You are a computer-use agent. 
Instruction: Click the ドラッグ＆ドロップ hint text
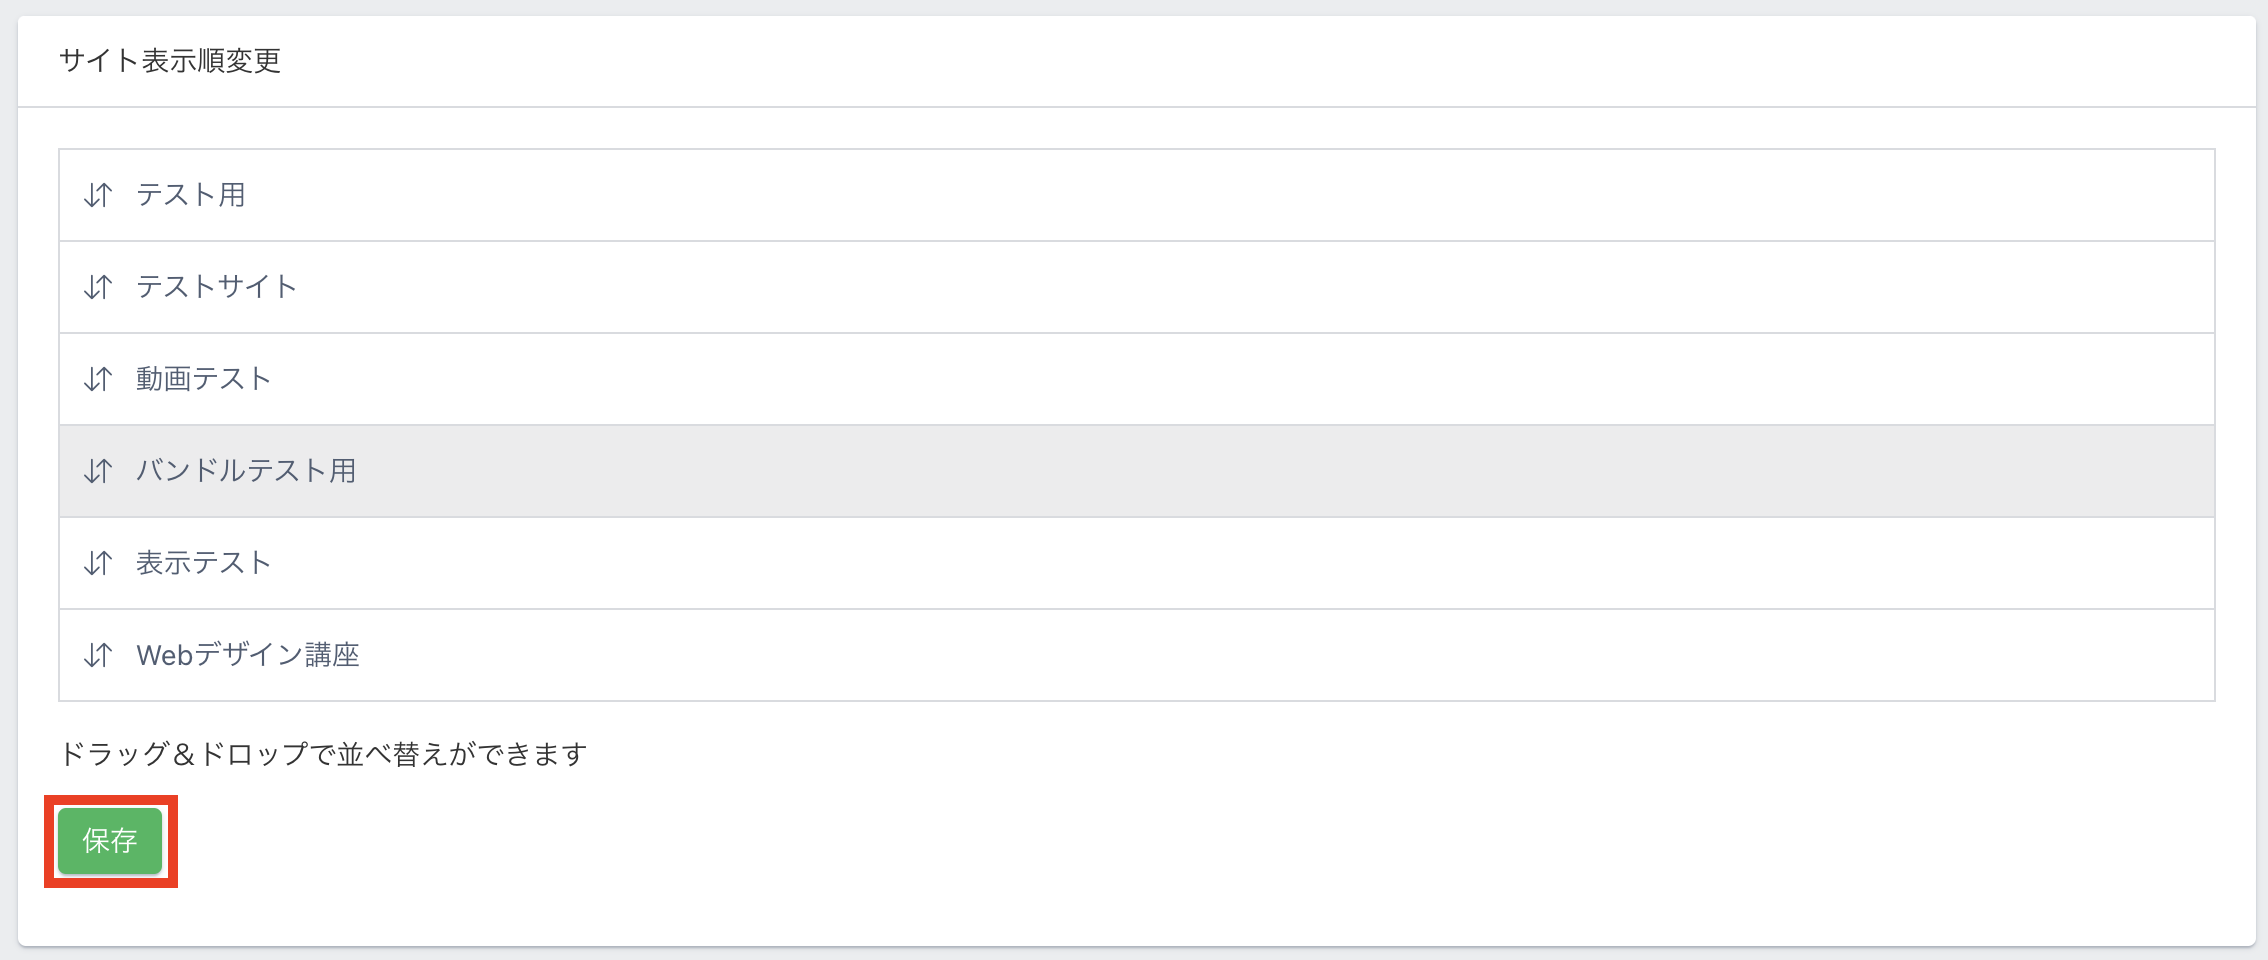click(322, 754)
